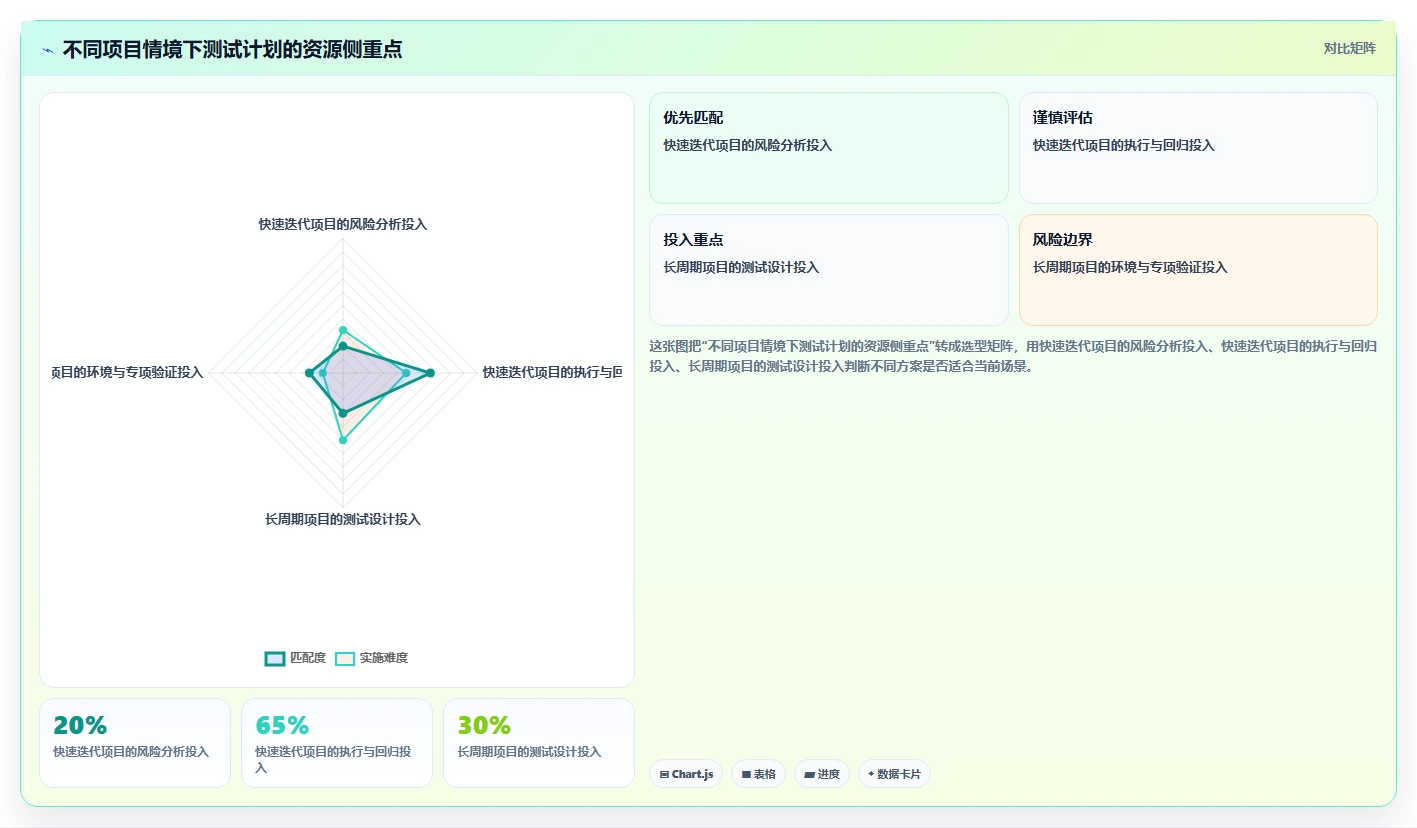This screenshot has height=828, width=1417.
Task: Select the 65% stat card
Action: (x=337, y=743)
